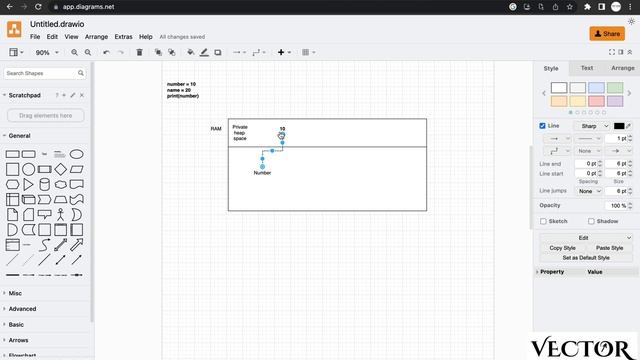Image resolution: width=640 pixels, height=360 pixels.
Task: Open the sidebar view toggle dropdown
Action: point(16,52)
